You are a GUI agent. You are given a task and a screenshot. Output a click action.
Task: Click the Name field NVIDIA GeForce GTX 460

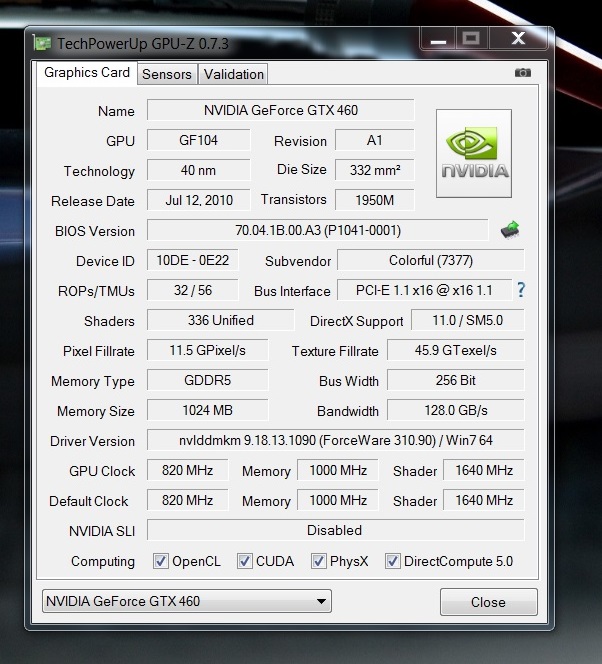[x=281, y=110]
